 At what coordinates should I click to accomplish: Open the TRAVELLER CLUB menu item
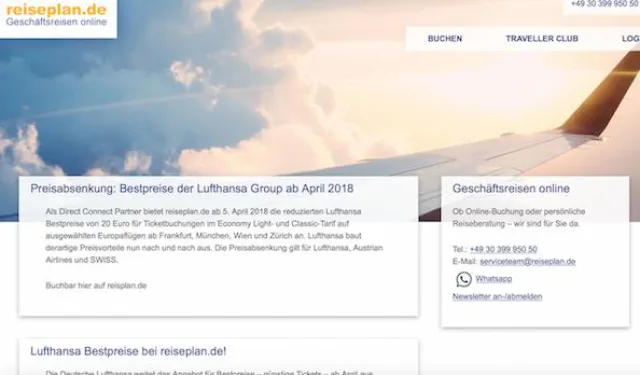pos(542,39)
